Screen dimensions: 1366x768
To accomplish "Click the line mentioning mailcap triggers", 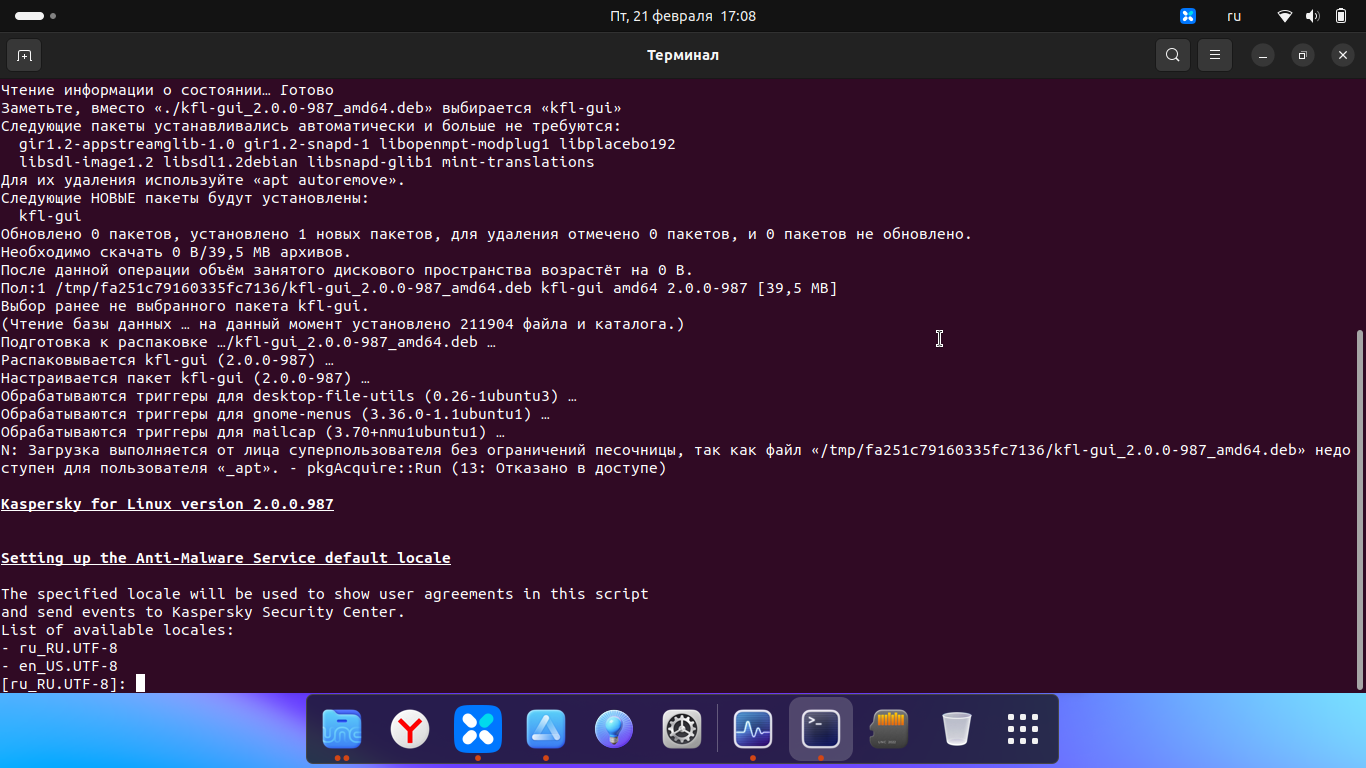I will click(x=253, y=432).
